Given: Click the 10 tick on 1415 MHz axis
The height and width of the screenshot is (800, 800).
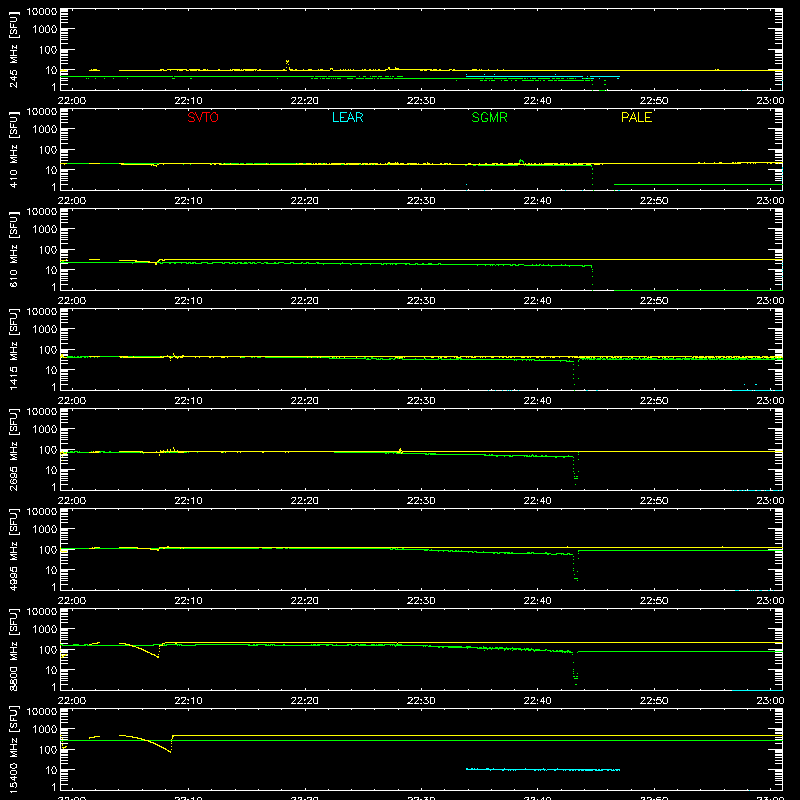Looking at the screenshot, I should tap(52, 370).
